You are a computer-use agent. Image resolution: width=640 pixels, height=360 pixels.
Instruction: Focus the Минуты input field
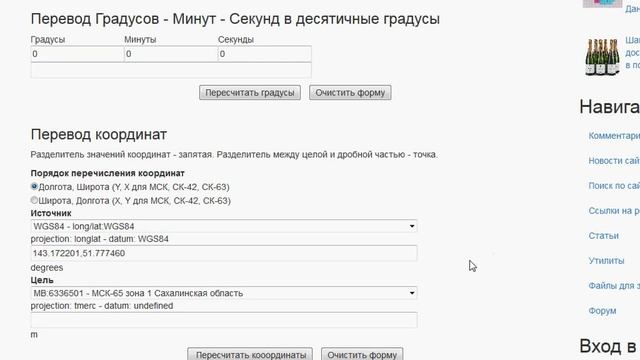click(171, 54)
